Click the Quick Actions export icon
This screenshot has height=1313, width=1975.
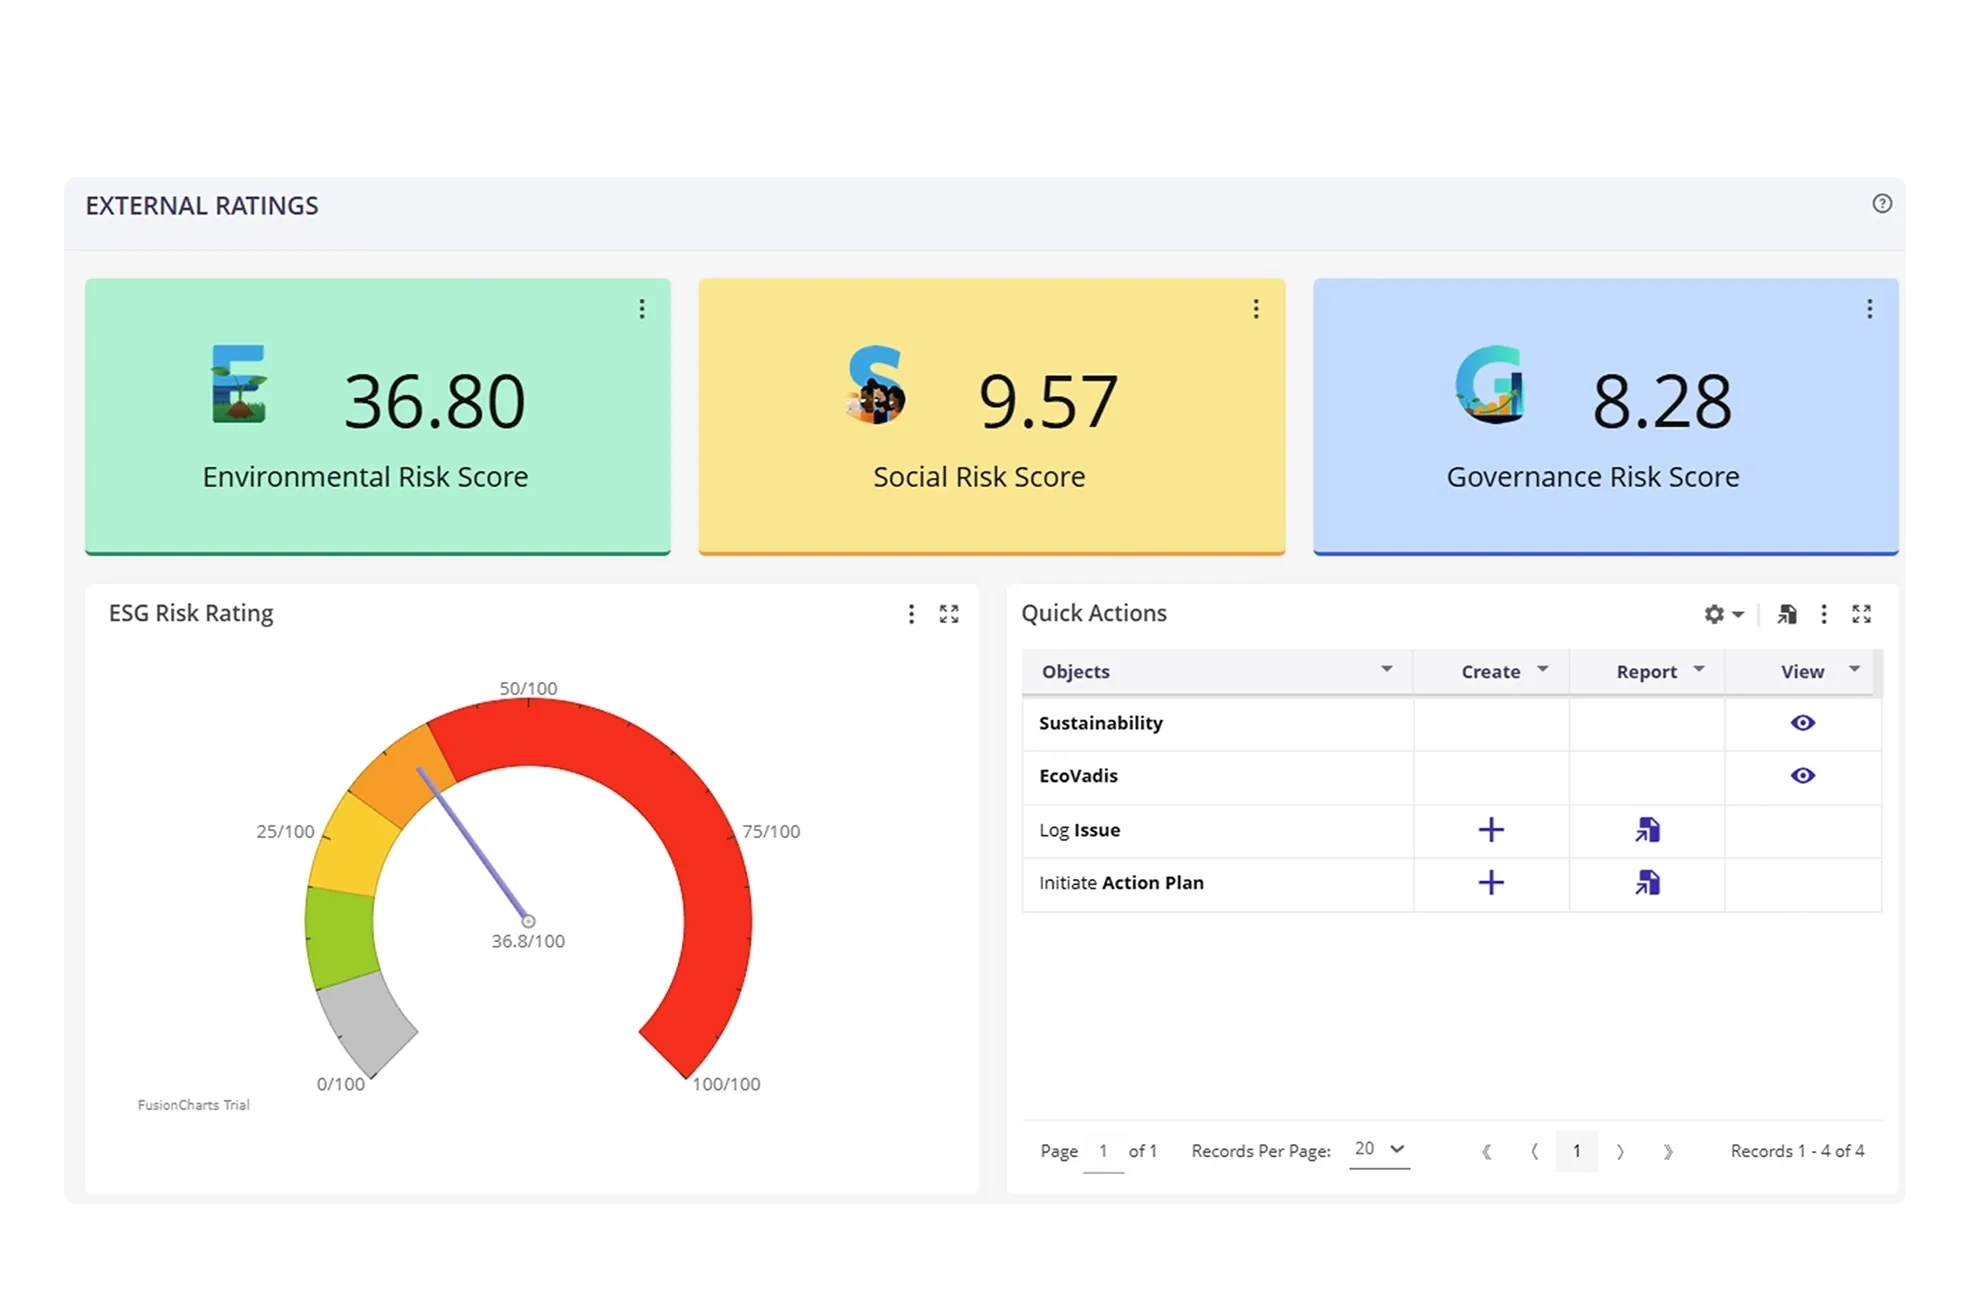click(x=1787, y=614)
